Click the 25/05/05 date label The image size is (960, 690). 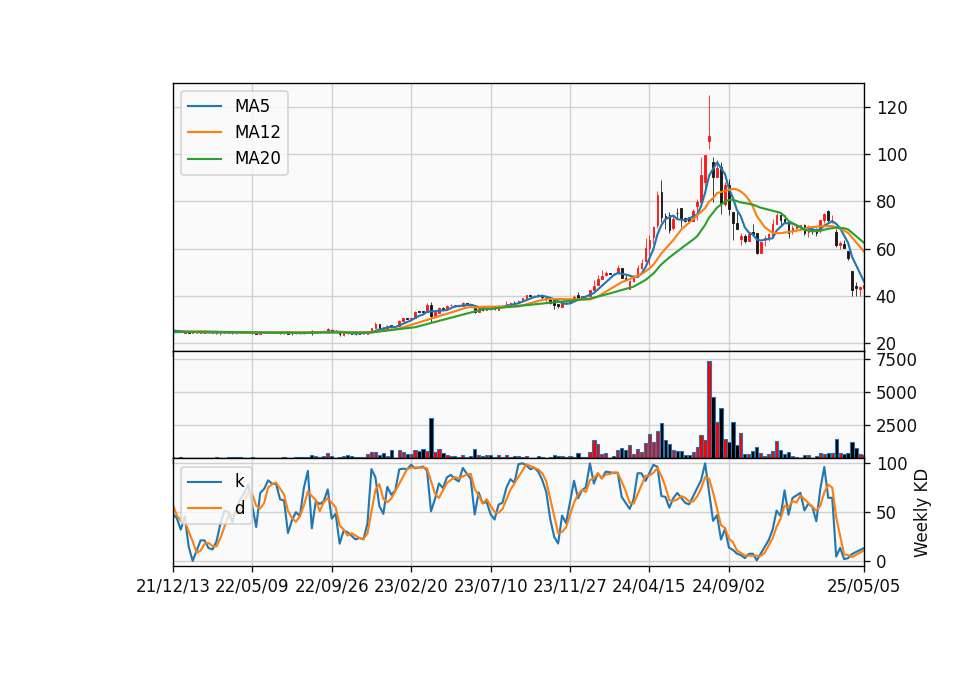[x=864, y=586]
